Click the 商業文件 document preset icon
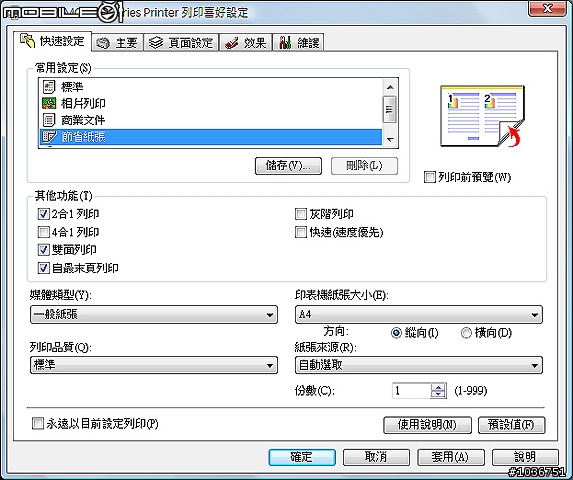This screenshot has height=480, width=573. click(x=49, y=120)
